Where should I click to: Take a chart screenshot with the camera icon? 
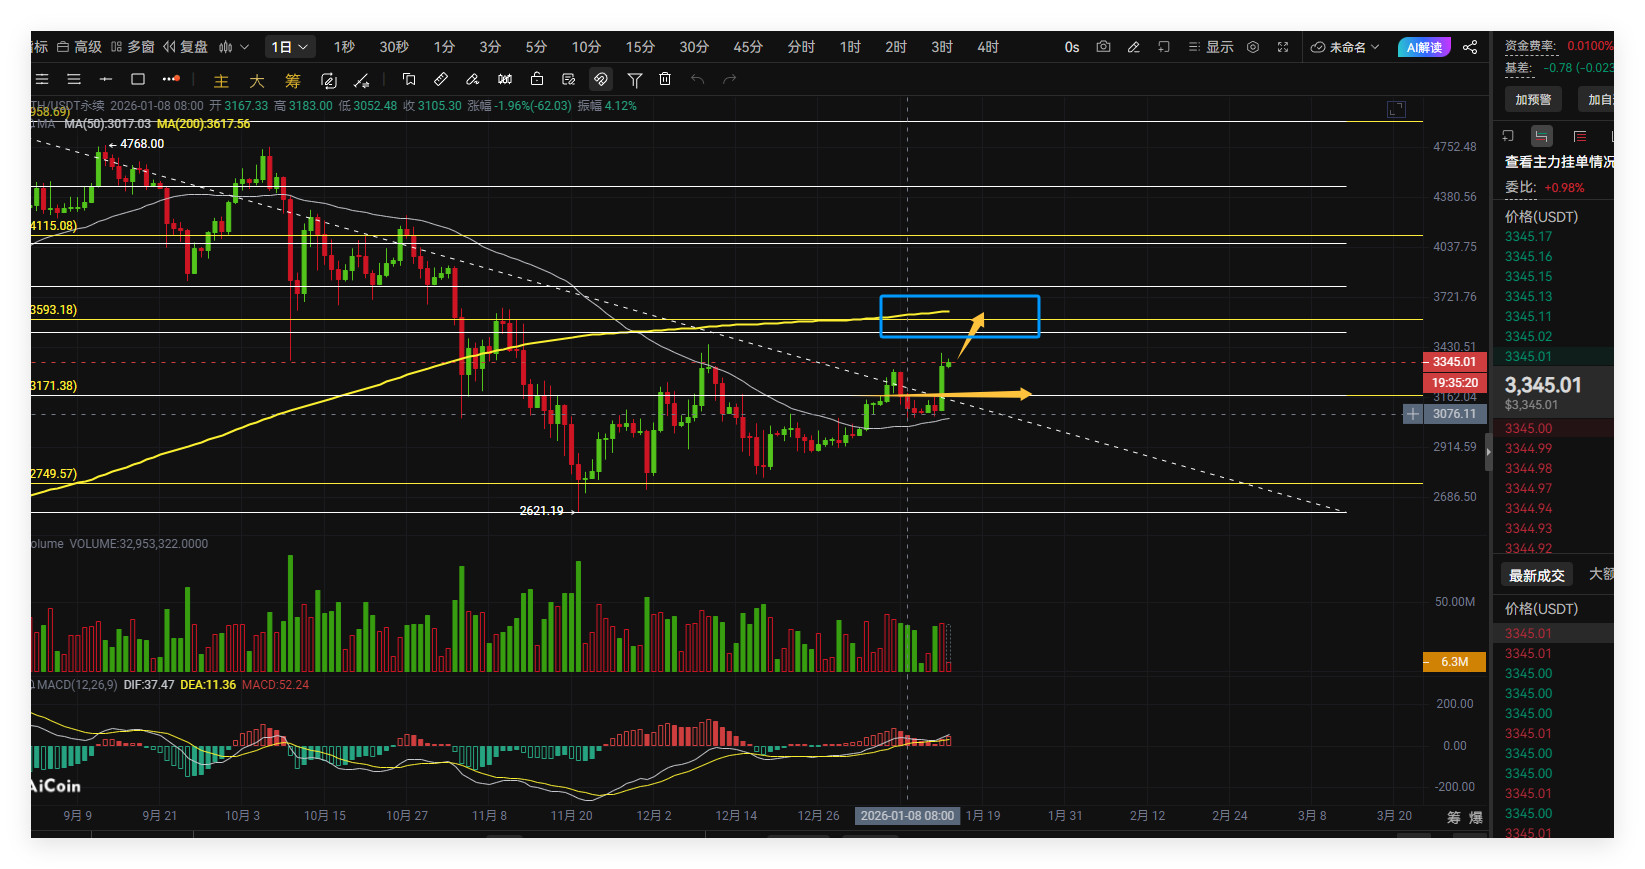[x=1103, y=47]
